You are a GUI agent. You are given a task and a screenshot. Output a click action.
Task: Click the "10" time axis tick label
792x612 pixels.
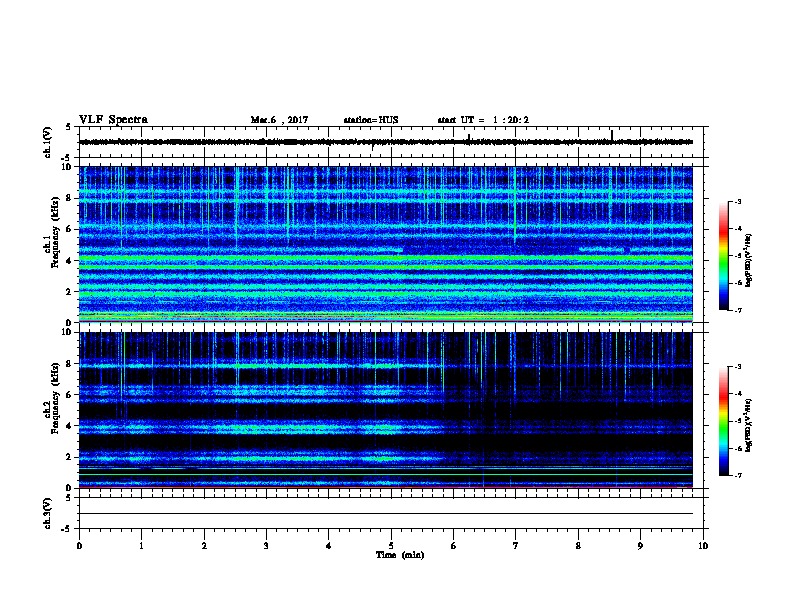click(703, 546)
